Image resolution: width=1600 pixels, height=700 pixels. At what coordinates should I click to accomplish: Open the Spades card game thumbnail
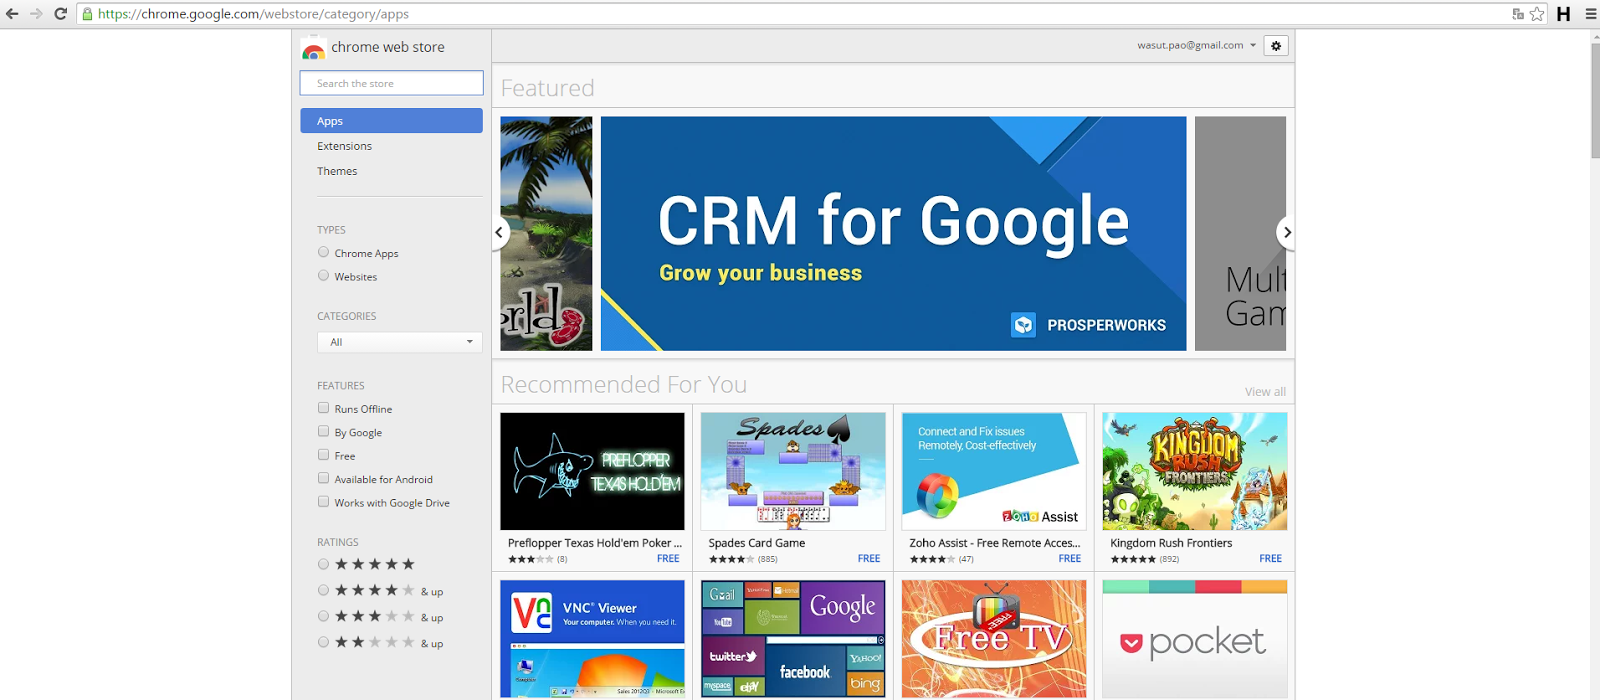click(x=793, y=471)
